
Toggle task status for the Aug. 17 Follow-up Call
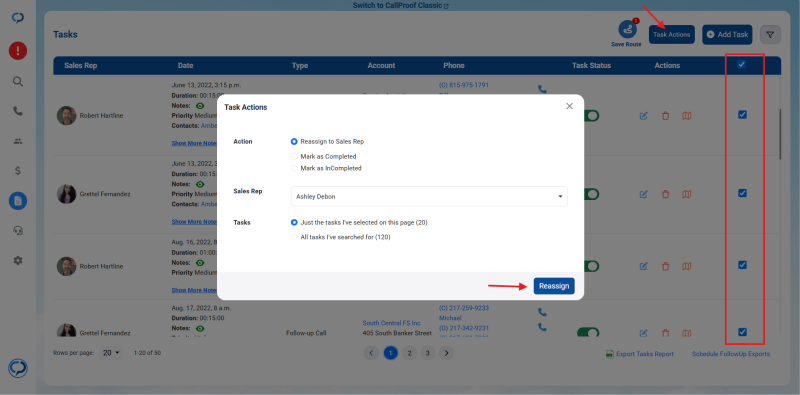coord(588,333)
